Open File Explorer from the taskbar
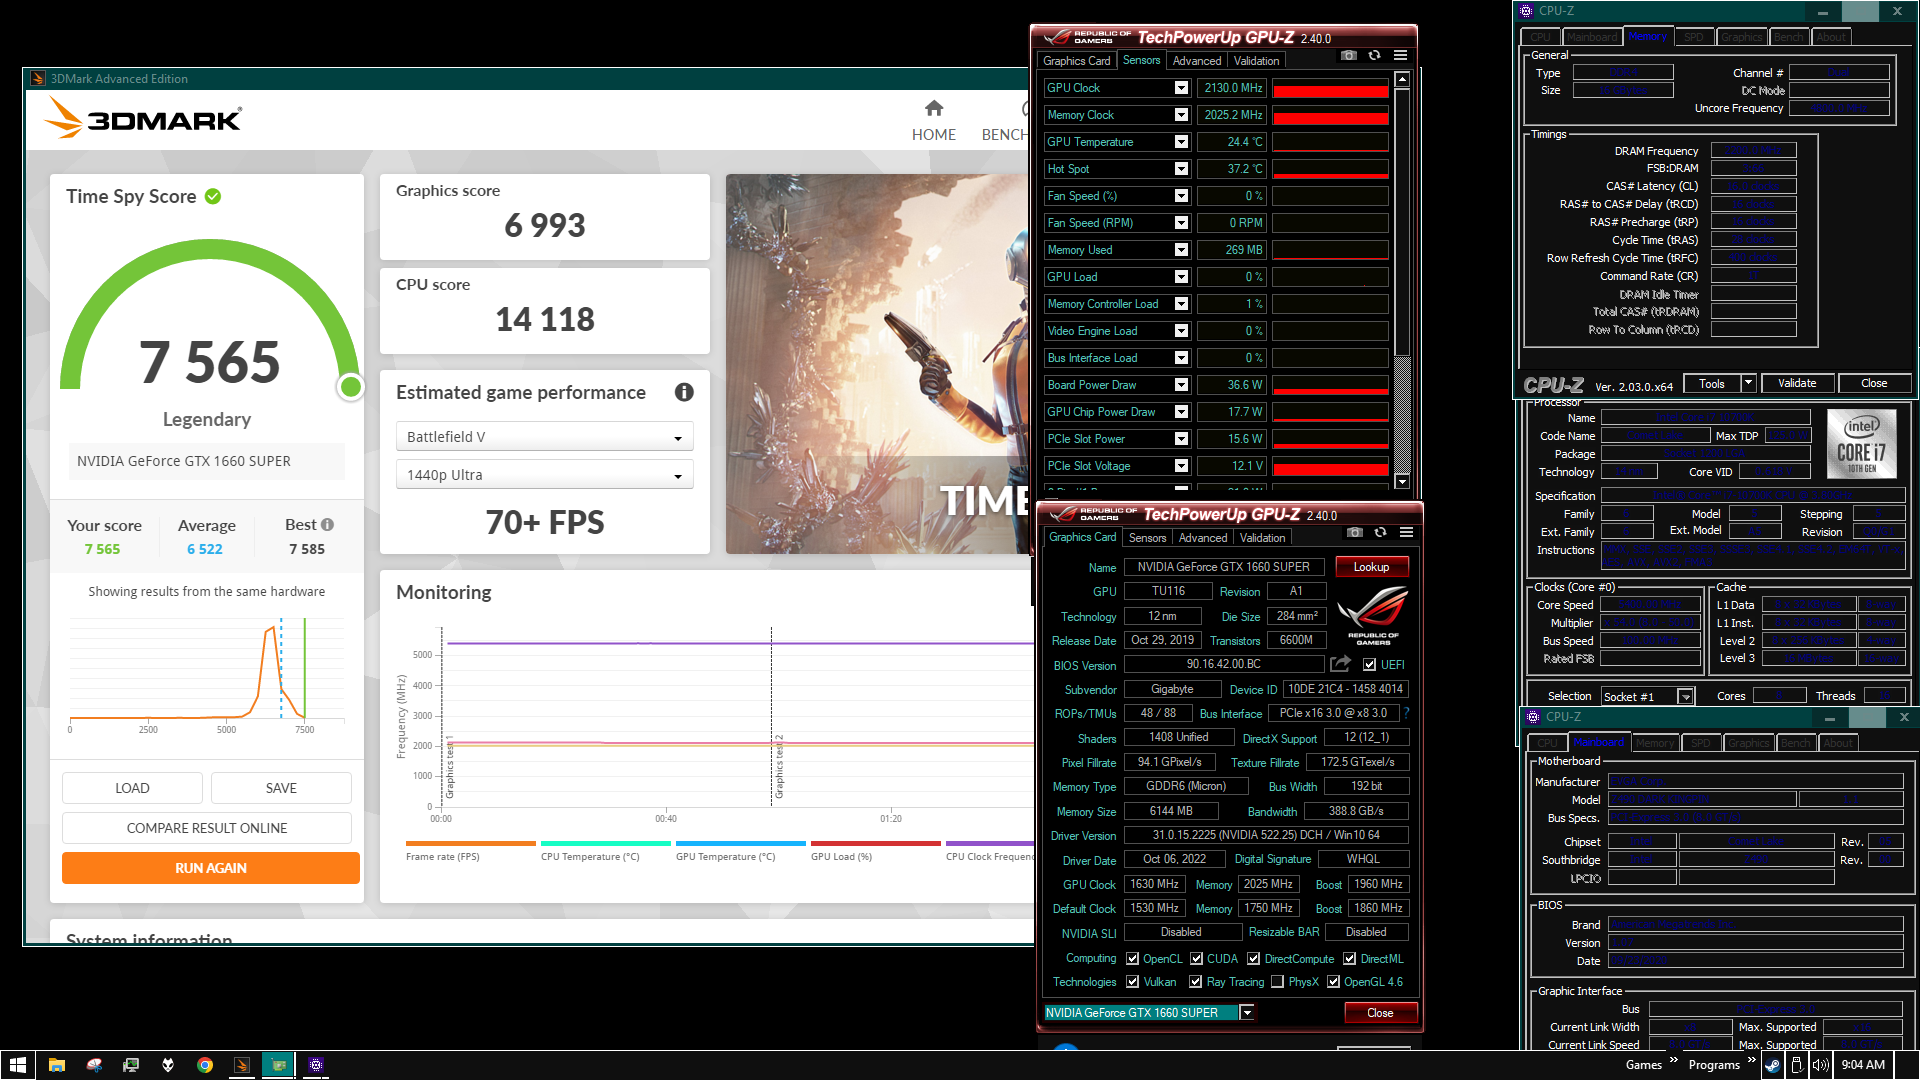The image size is (1920, 1080). (x=56, y=1065)
